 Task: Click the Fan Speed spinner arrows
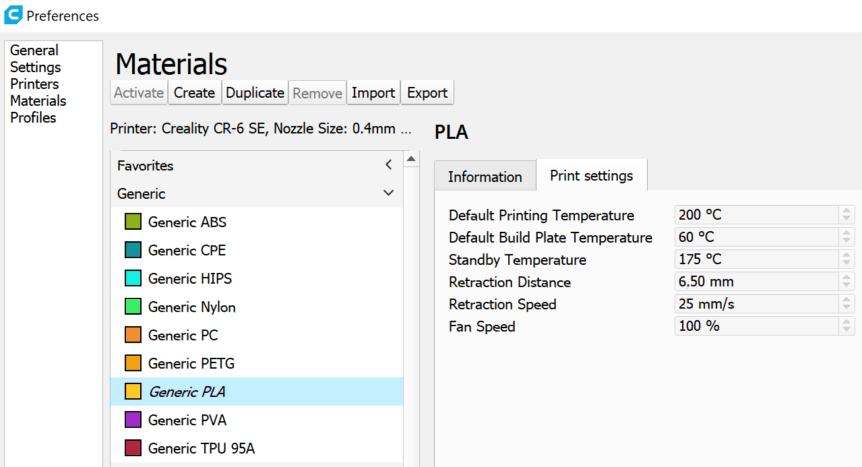point(847,326)
